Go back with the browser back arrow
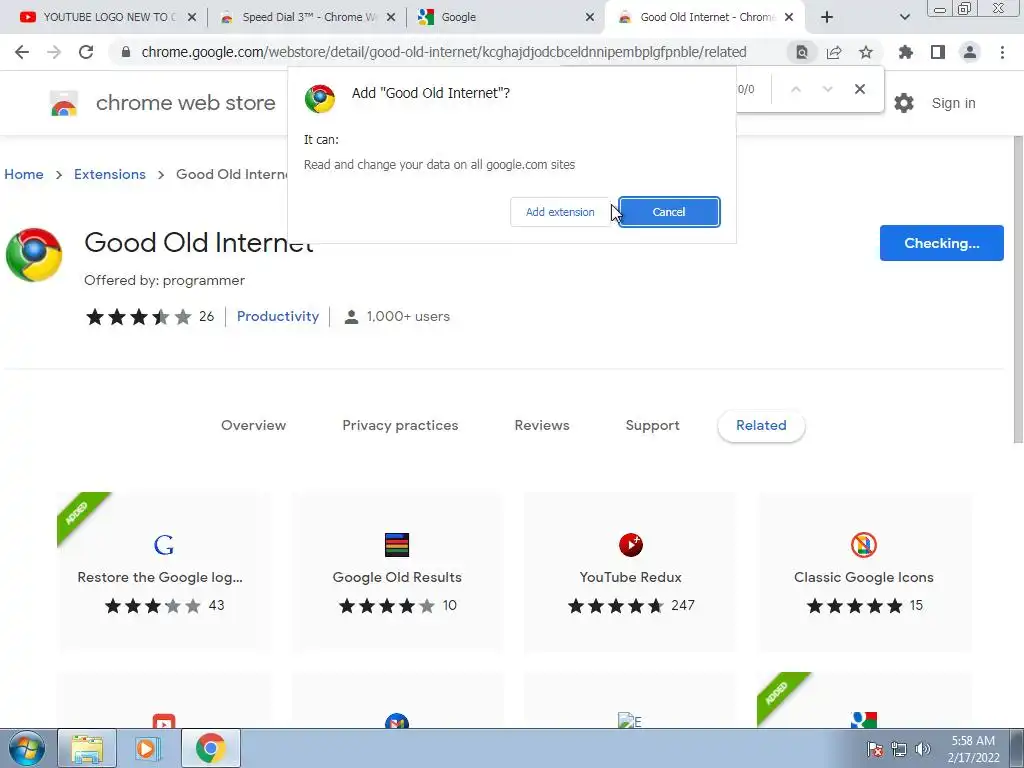 pos(22,52)
